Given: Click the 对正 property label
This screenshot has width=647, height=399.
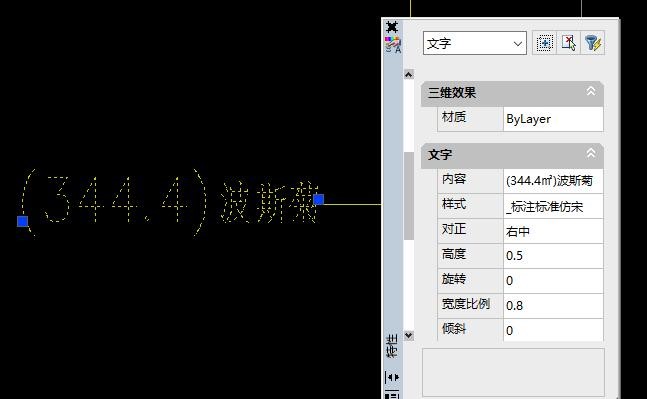Looking at the screenshot, I should tap(454, 229).
